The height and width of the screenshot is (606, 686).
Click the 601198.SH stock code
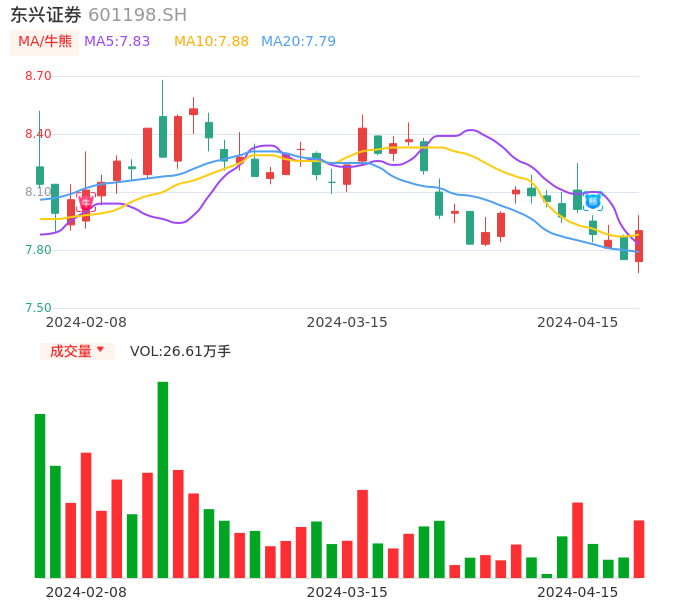tap(137, 15)
